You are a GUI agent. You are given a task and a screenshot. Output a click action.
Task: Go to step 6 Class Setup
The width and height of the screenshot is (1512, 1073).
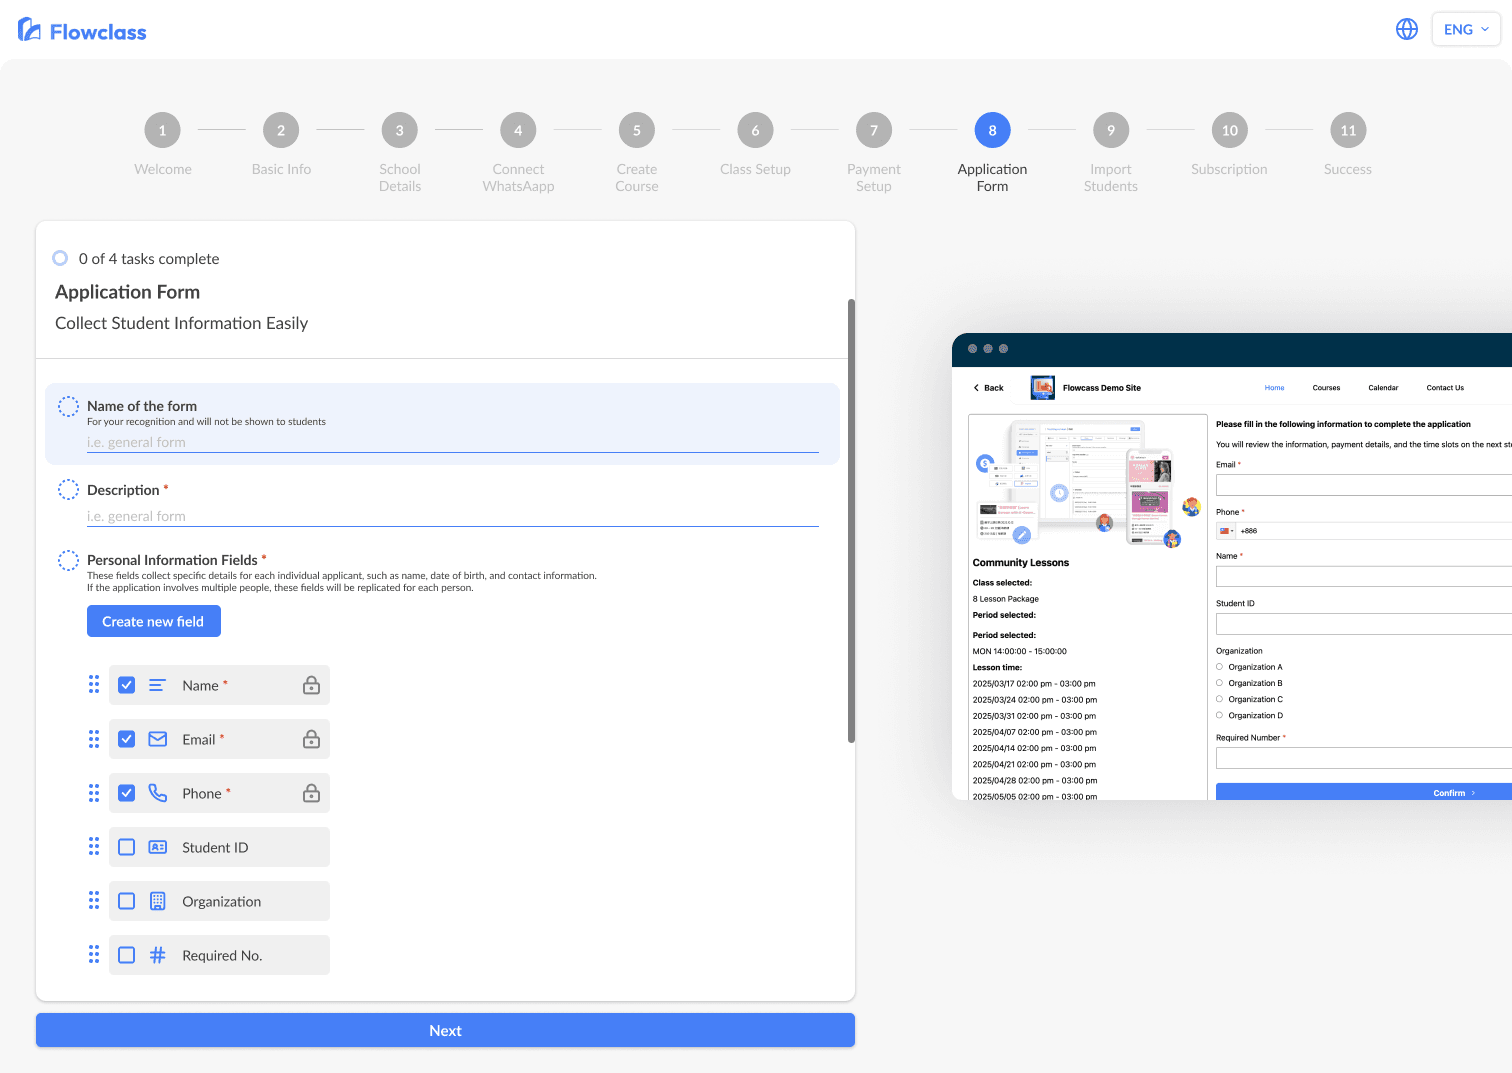coord(755,130)
